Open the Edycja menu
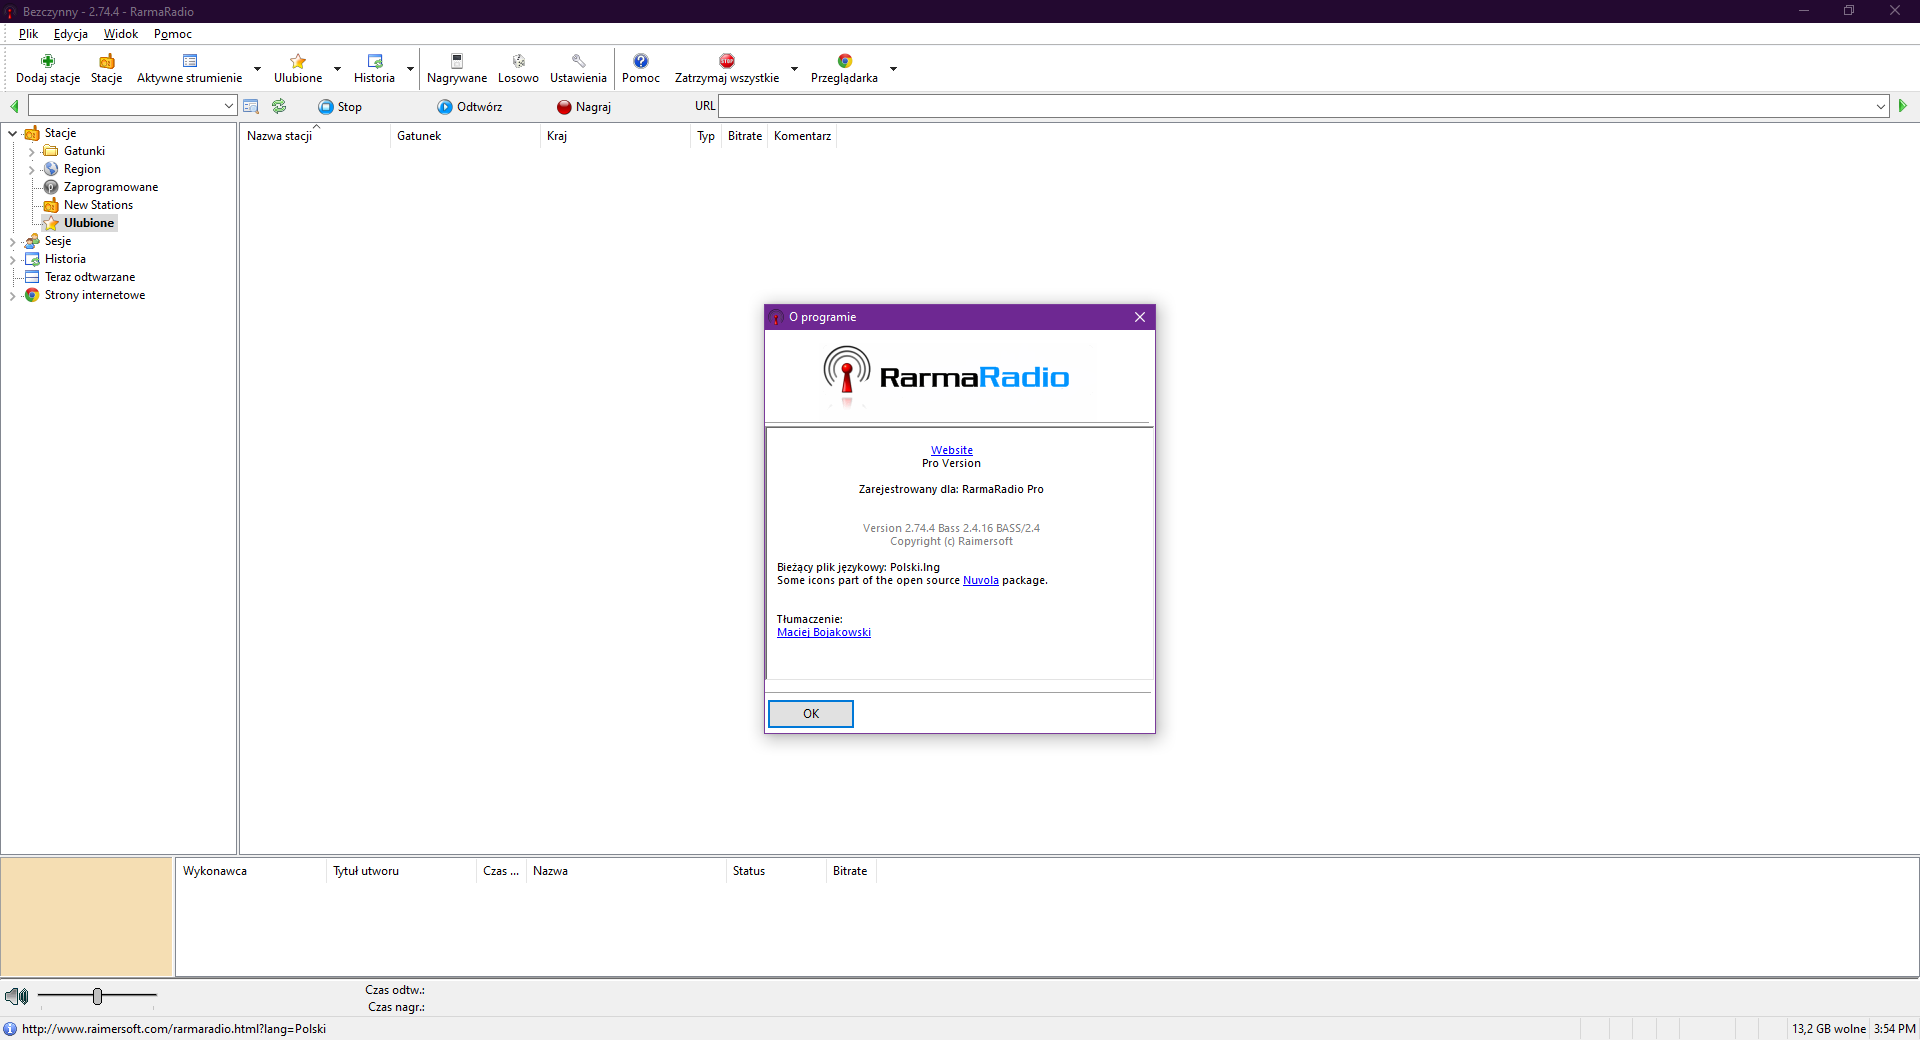Viewport: 1920px width, 1040px height. (x=71, y=34)
